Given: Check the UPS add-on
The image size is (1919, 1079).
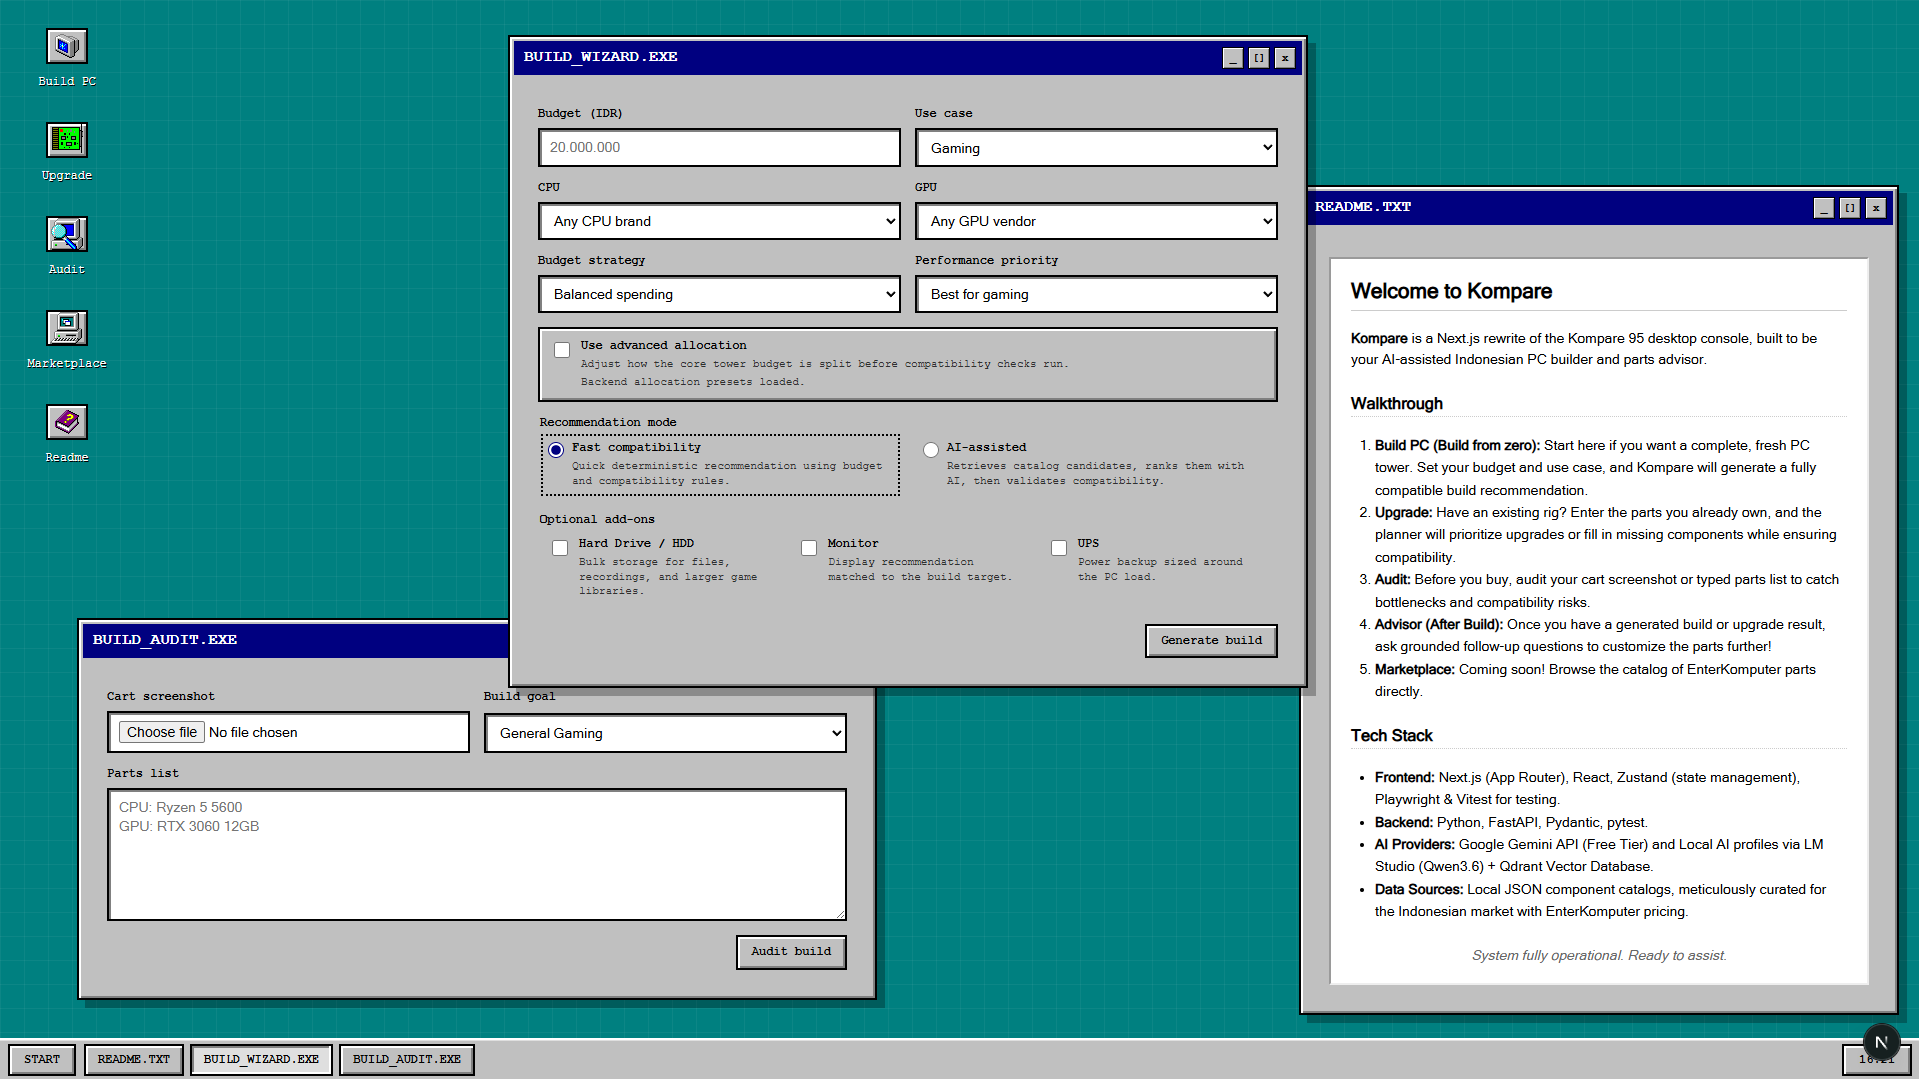Looking at the screenshot, I should pos(1059,548).
